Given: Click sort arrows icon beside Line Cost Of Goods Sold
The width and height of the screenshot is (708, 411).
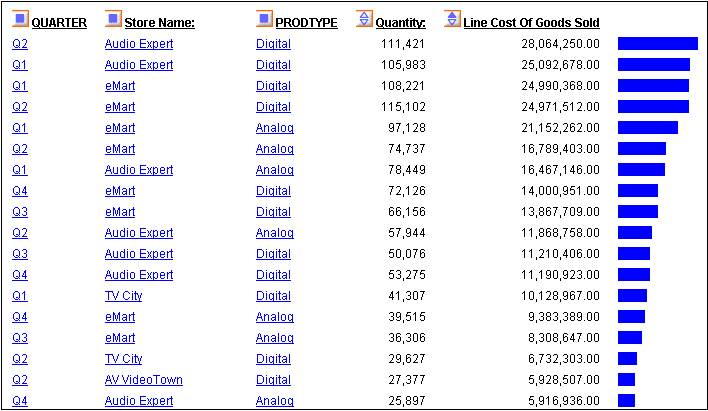Looking at the screenshot, I should coord(452,20).
